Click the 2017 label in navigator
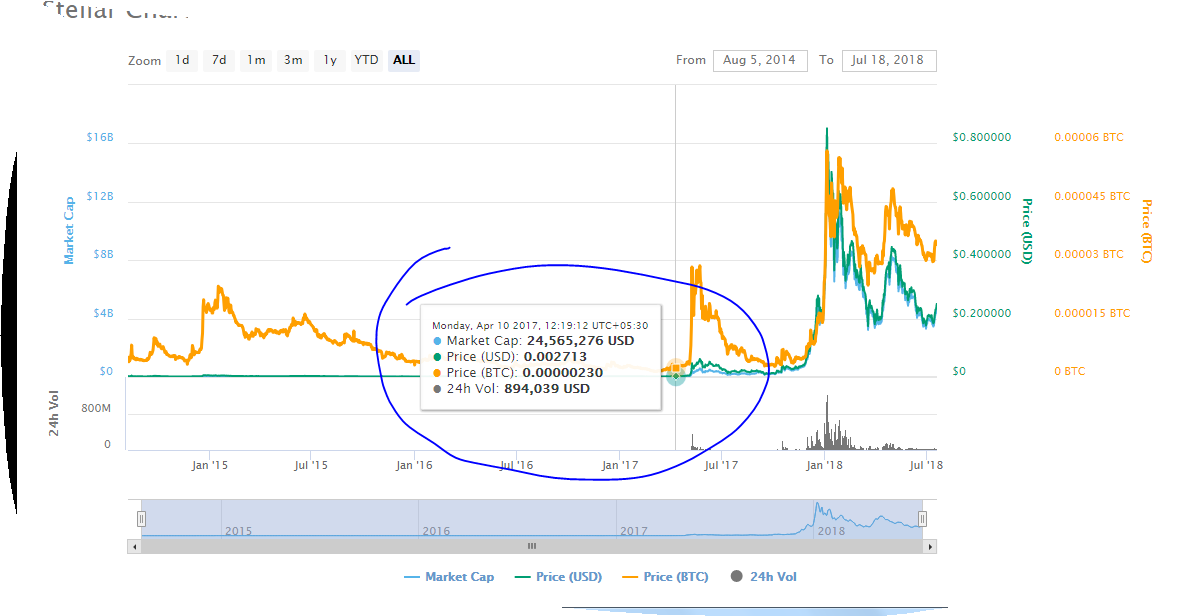The height and width of the screenshot is (616, 1187). click(x=634, y=531)
